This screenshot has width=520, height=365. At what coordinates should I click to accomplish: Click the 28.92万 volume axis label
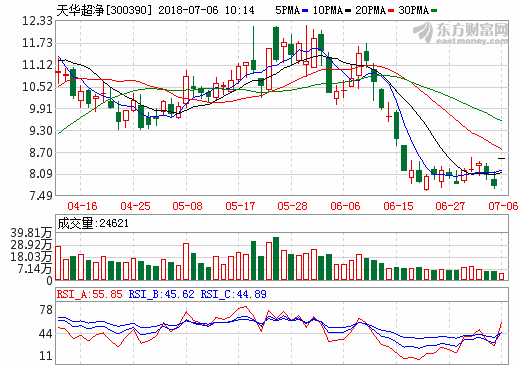point(31,245)
